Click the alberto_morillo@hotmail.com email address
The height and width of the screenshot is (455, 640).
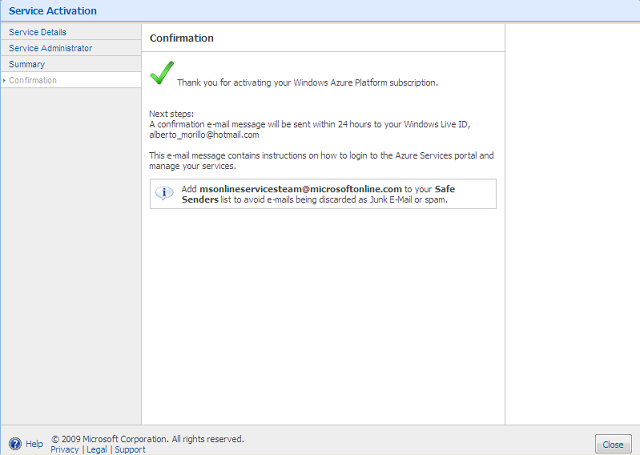[204, 135]
